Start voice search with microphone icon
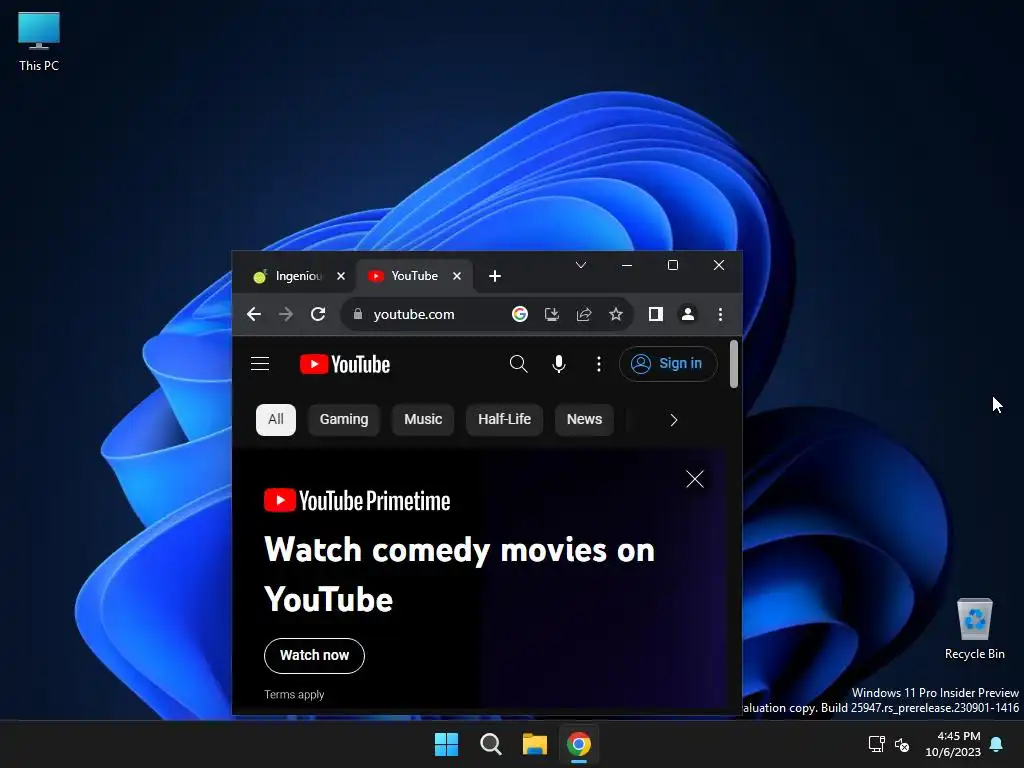 tap(559, 364)
